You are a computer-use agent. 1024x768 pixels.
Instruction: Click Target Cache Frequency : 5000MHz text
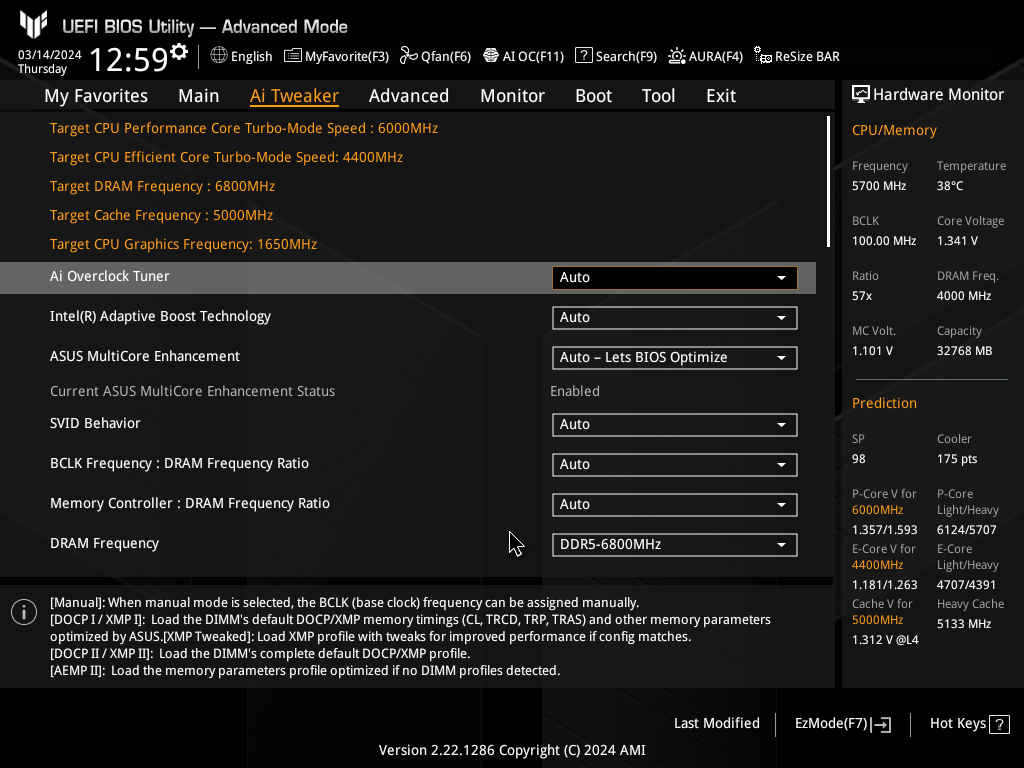(x=161, y=216)
